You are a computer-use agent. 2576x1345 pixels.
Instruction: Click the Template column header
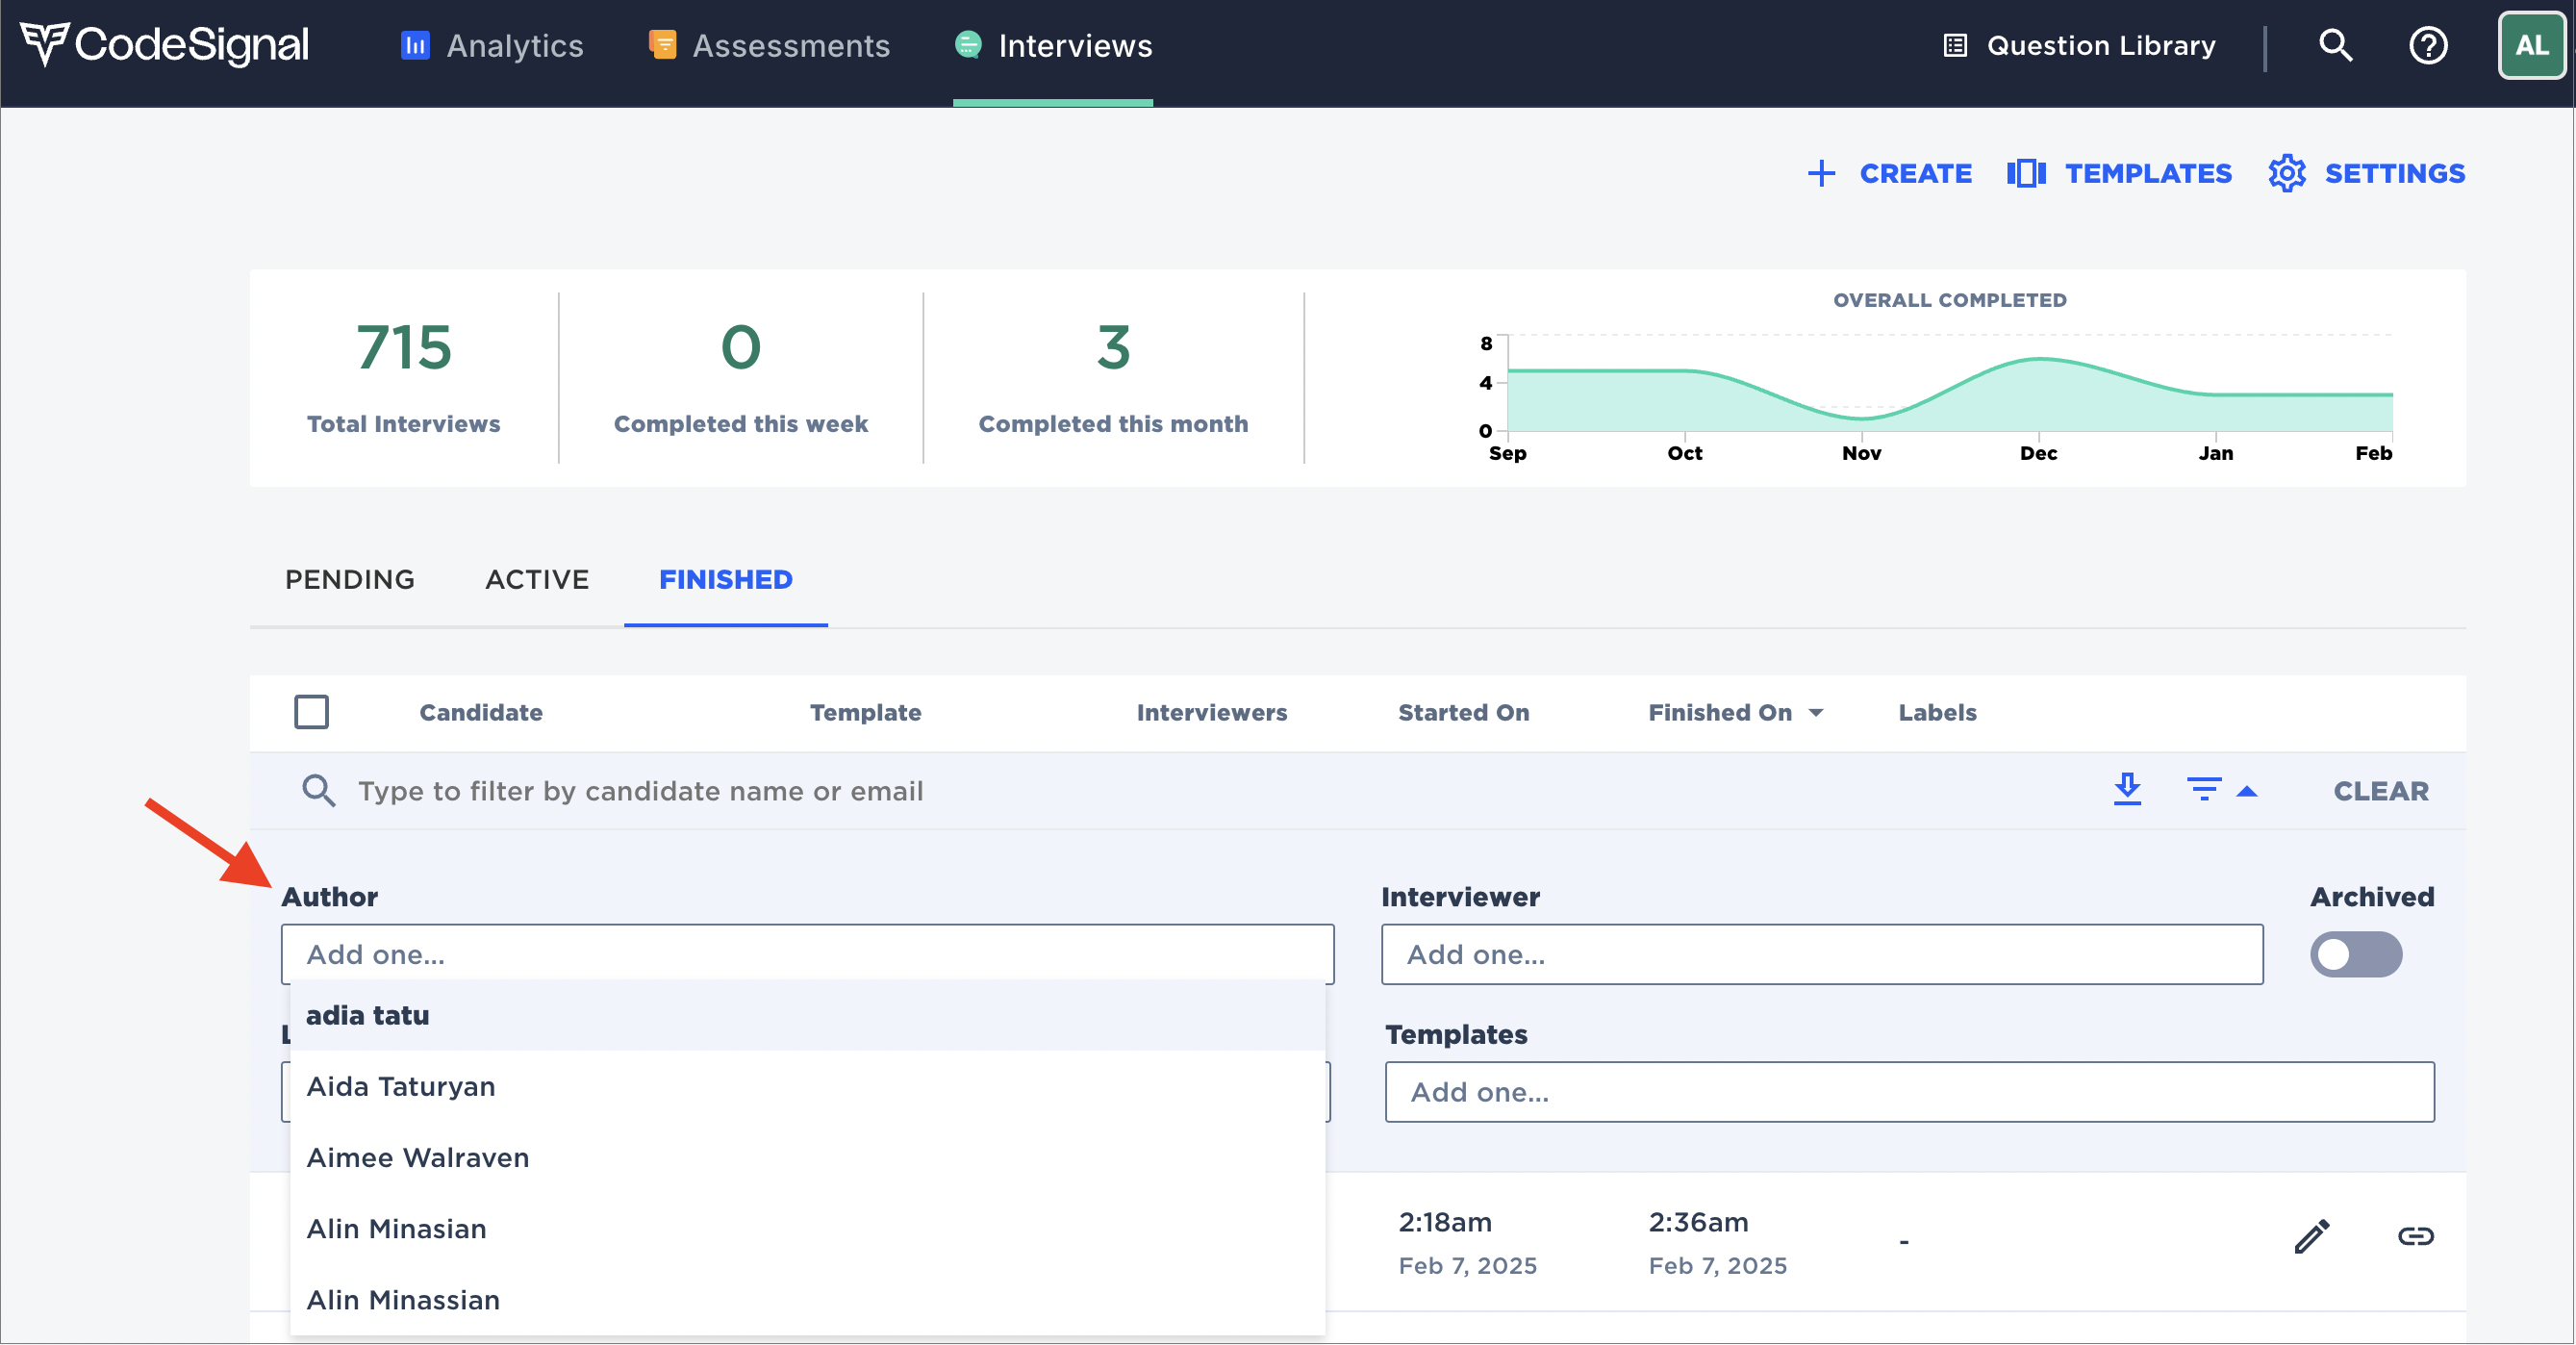point(866,712)
